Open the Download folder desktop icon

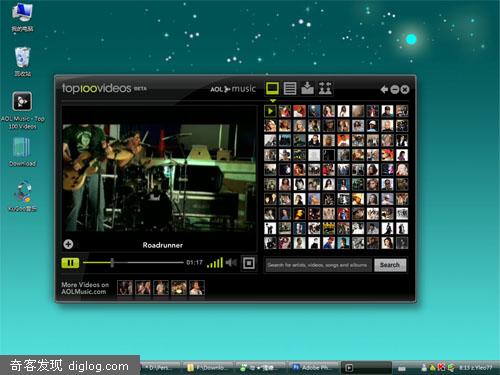22,152
